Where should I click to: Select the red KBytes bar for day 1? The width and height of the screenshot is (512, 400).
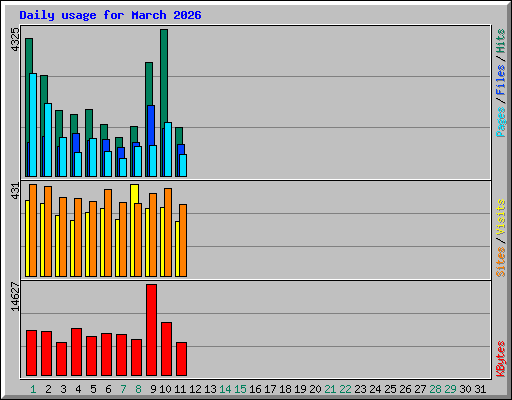tap(31, 353)
